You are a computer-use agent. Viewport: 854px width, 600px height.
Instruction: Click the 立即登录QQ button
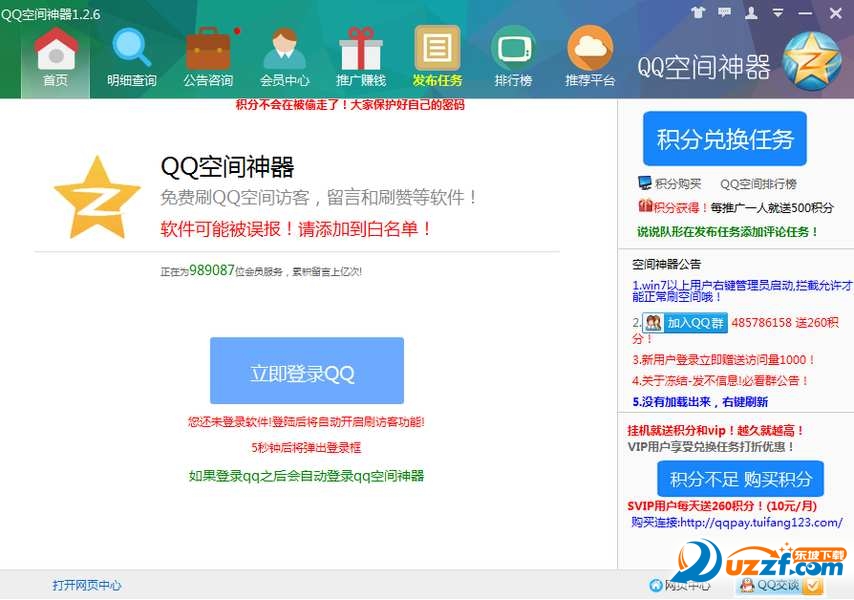[x=307, y=371]
